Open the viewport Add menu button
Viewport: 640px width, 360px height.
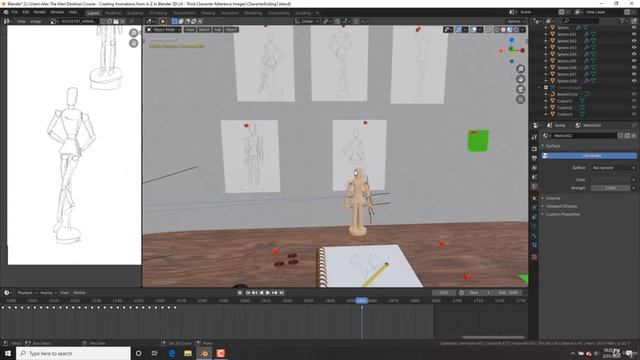218,30
